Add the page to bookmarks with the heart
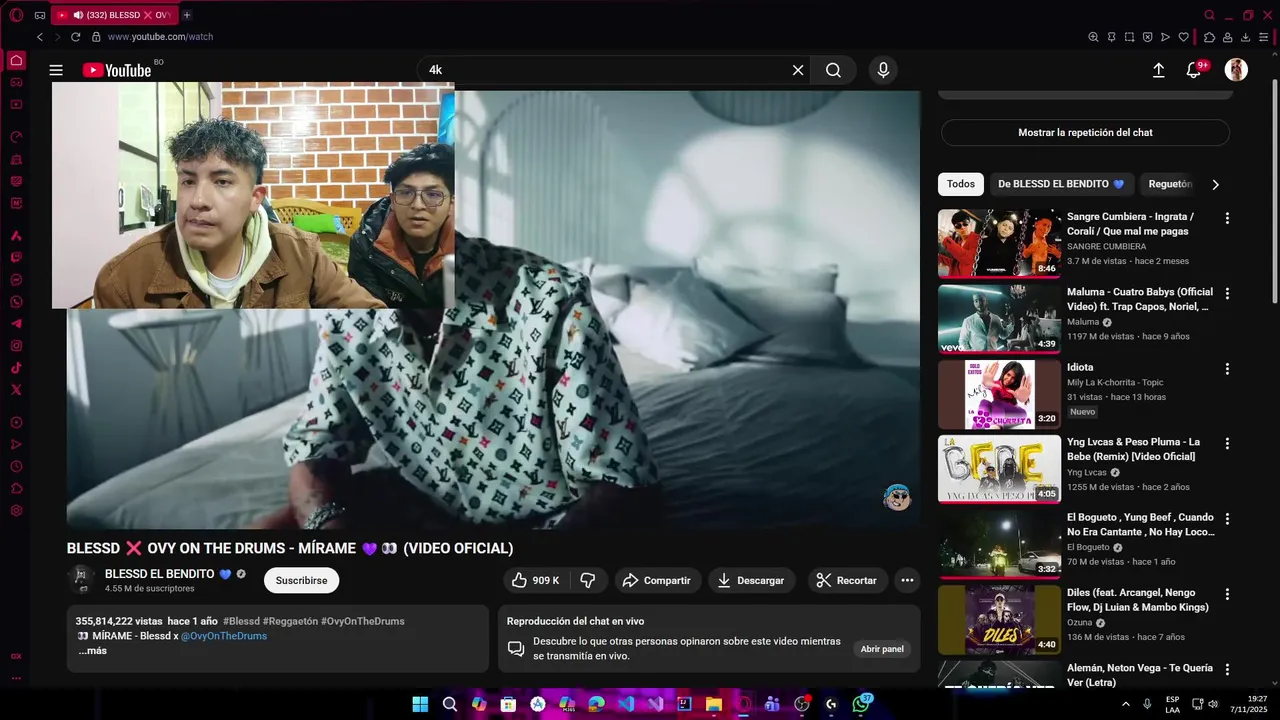Image resolution: width=1280 pixels, height=720 pixels. [1183, 37]
